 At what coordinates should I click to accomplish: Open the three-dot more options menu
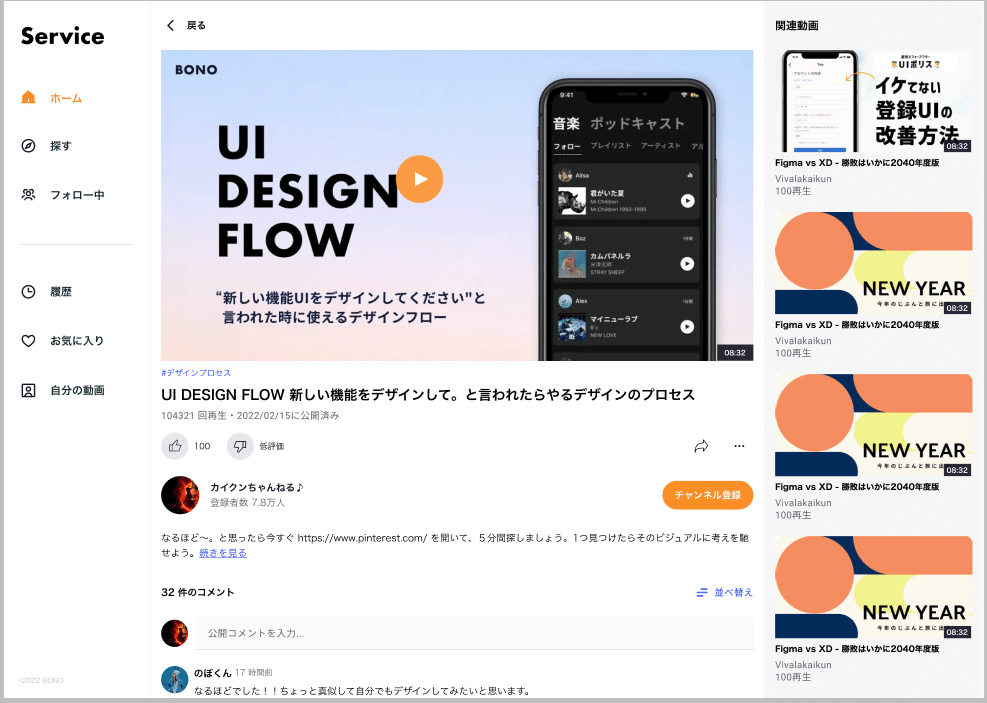click(739, 446)
